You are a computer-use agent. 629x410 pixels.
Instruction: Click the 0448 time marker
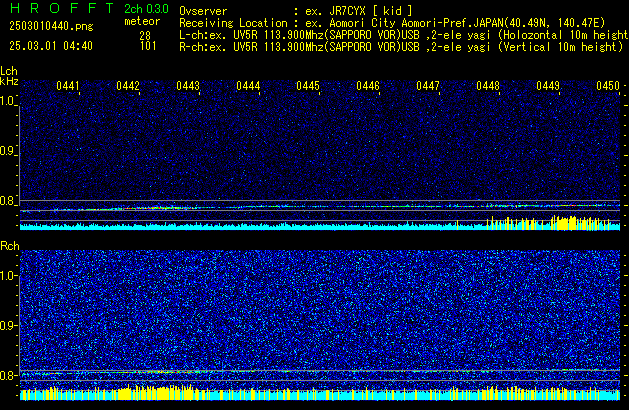click(488, 86)
